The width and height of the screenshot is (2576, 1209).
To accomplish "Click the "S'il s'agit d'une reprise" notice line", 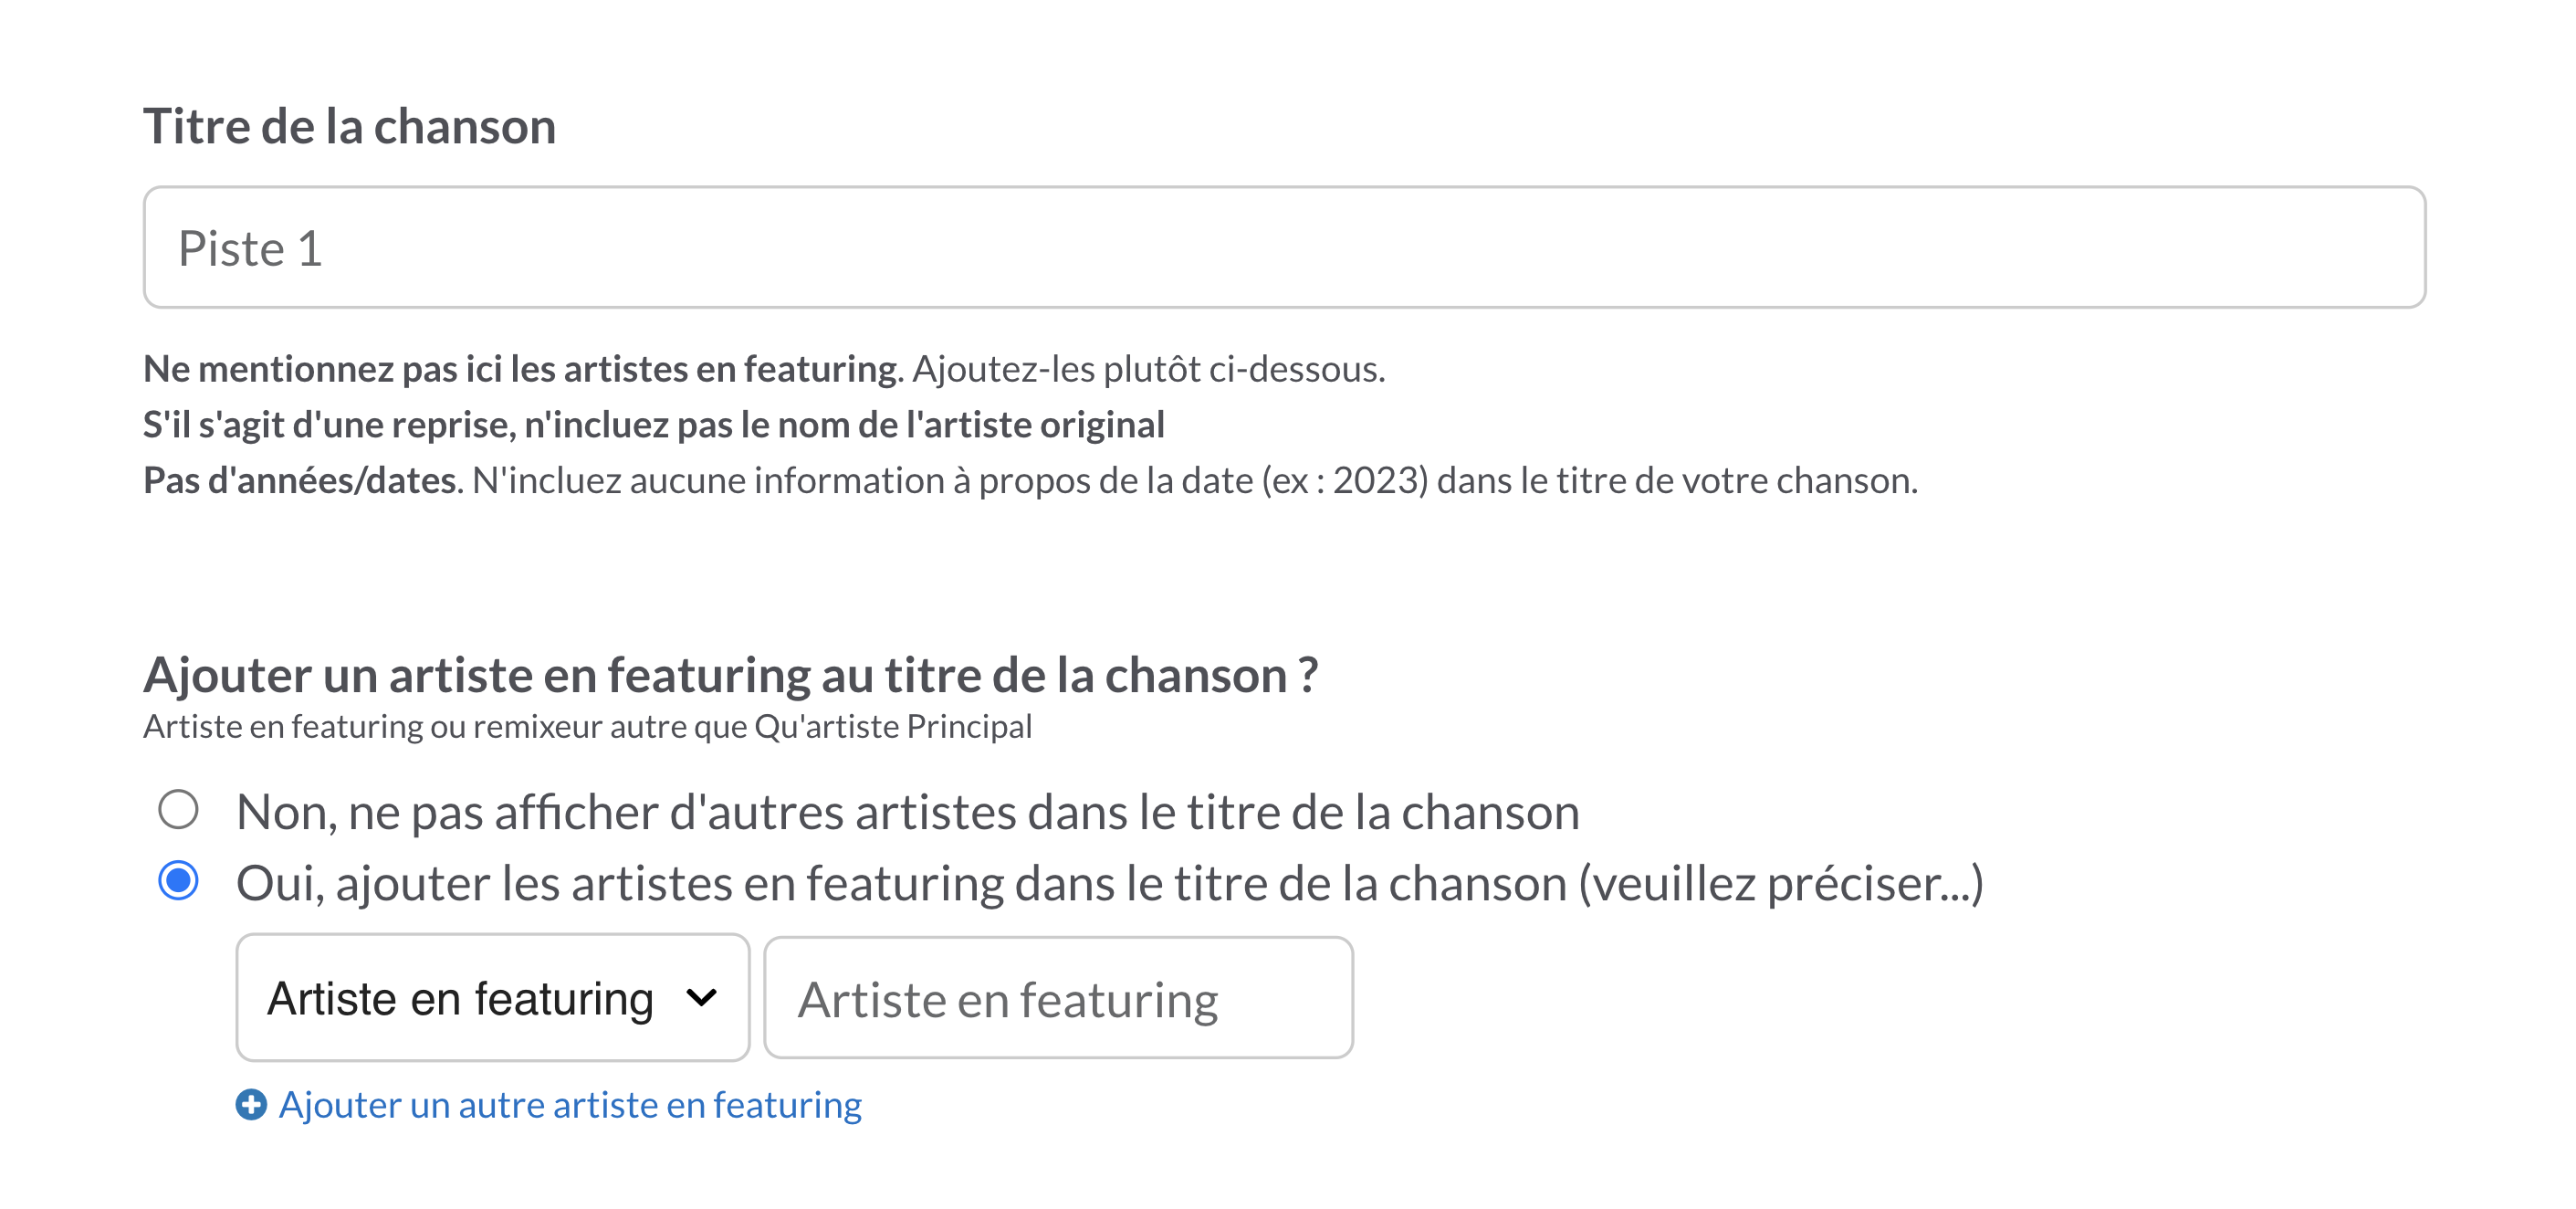I will (x=654, y=424).
